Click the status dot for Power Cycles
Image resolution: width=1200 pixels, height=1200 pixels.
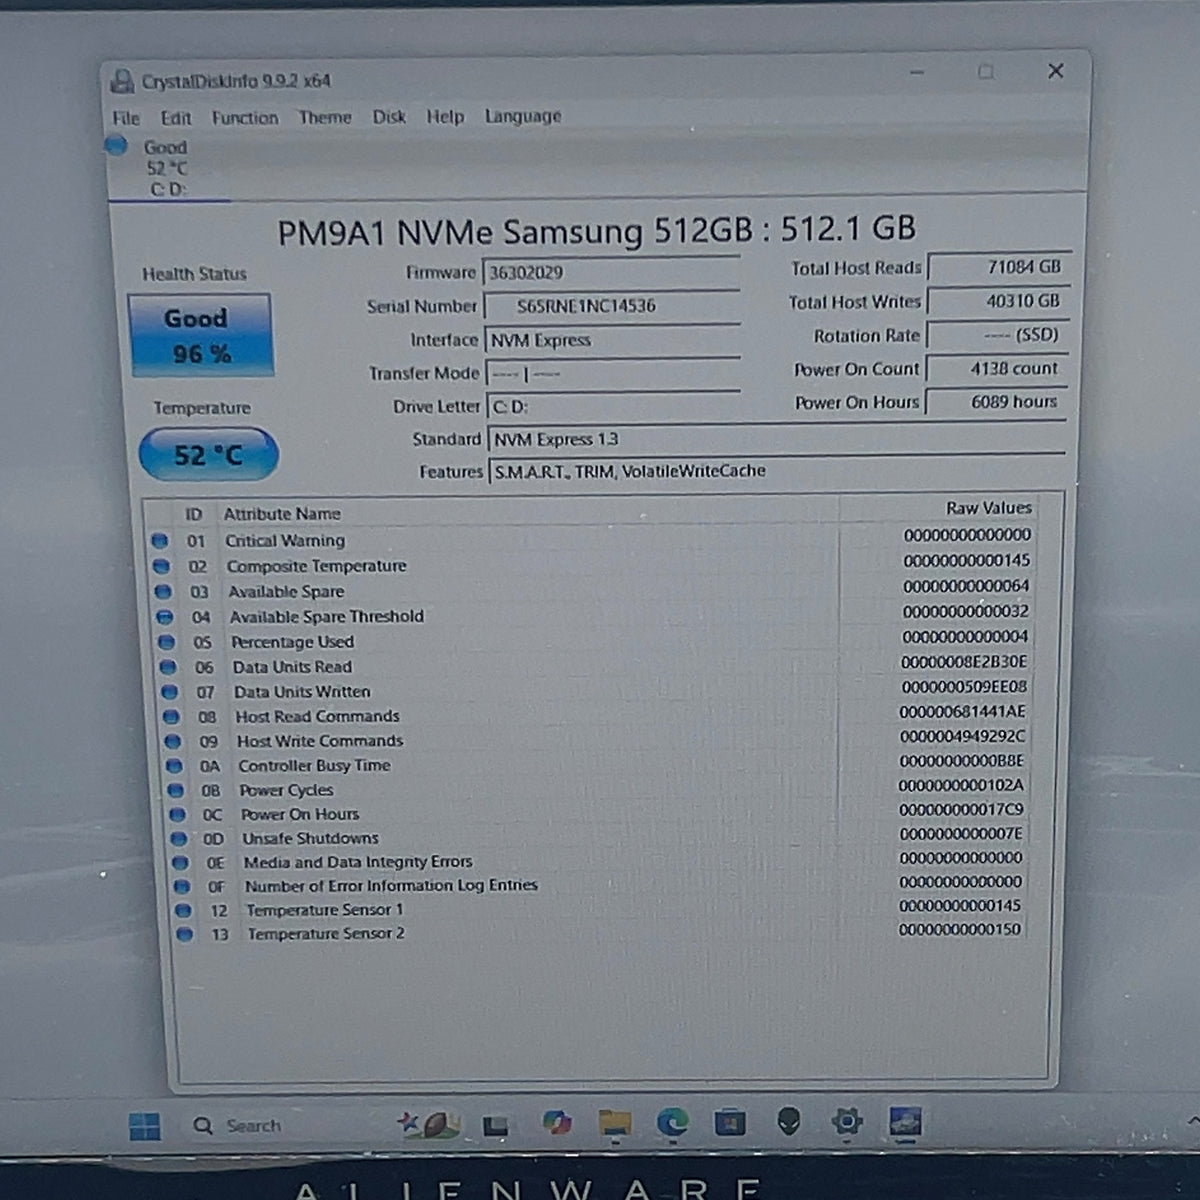pos(176,791)
